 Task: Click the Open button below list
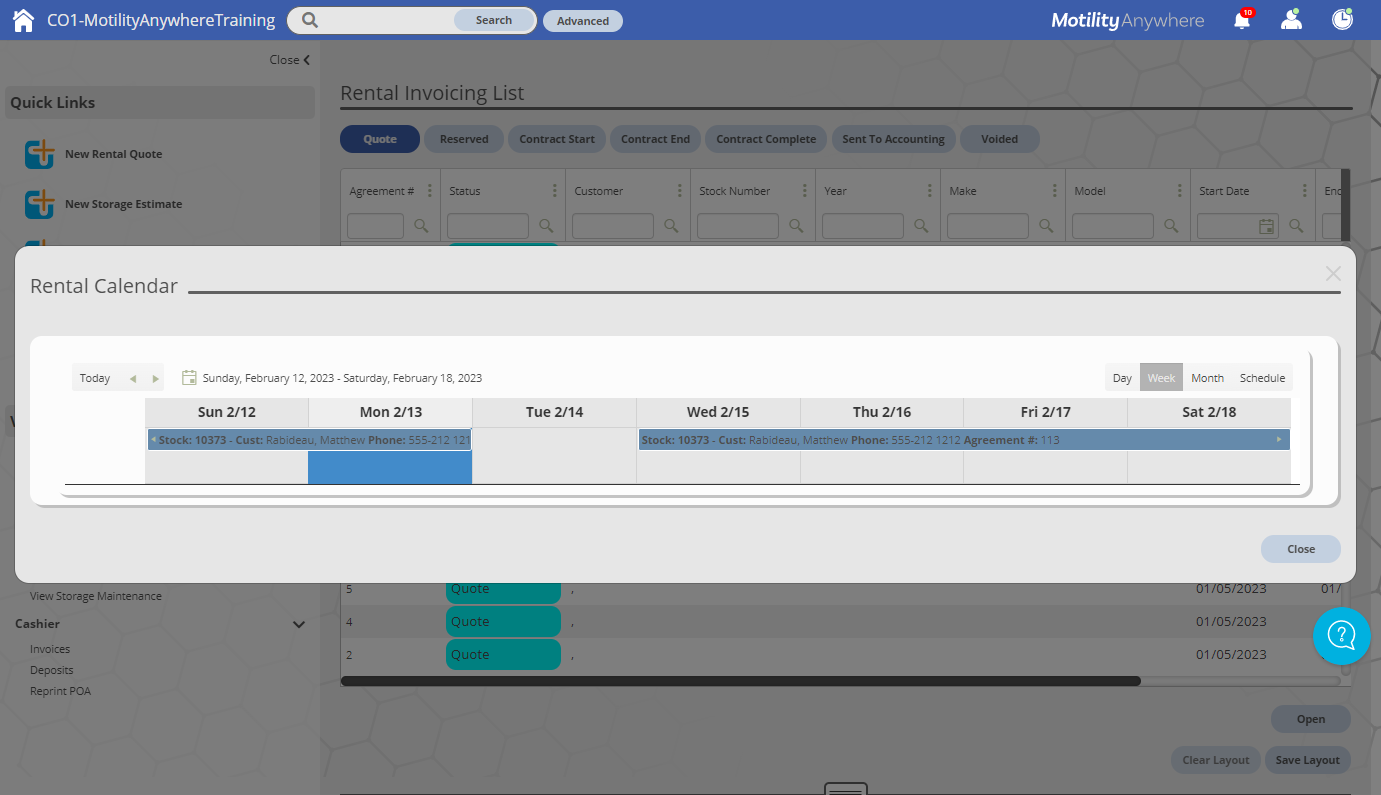pyautogui.click(x=1311, y=719)
